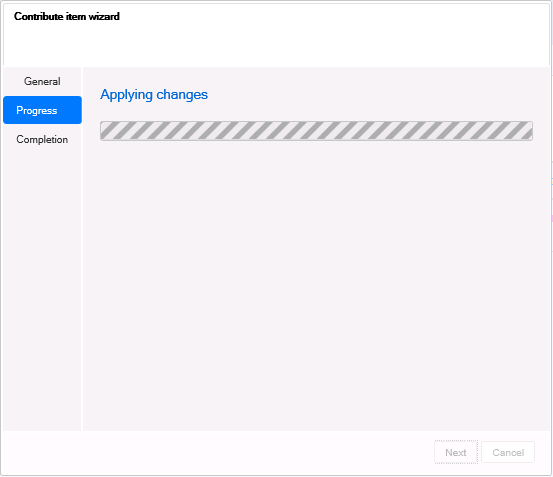The width and height of the screenshot is (553, 477).
Task: Go back to the General page
Action: coord(42,81)
